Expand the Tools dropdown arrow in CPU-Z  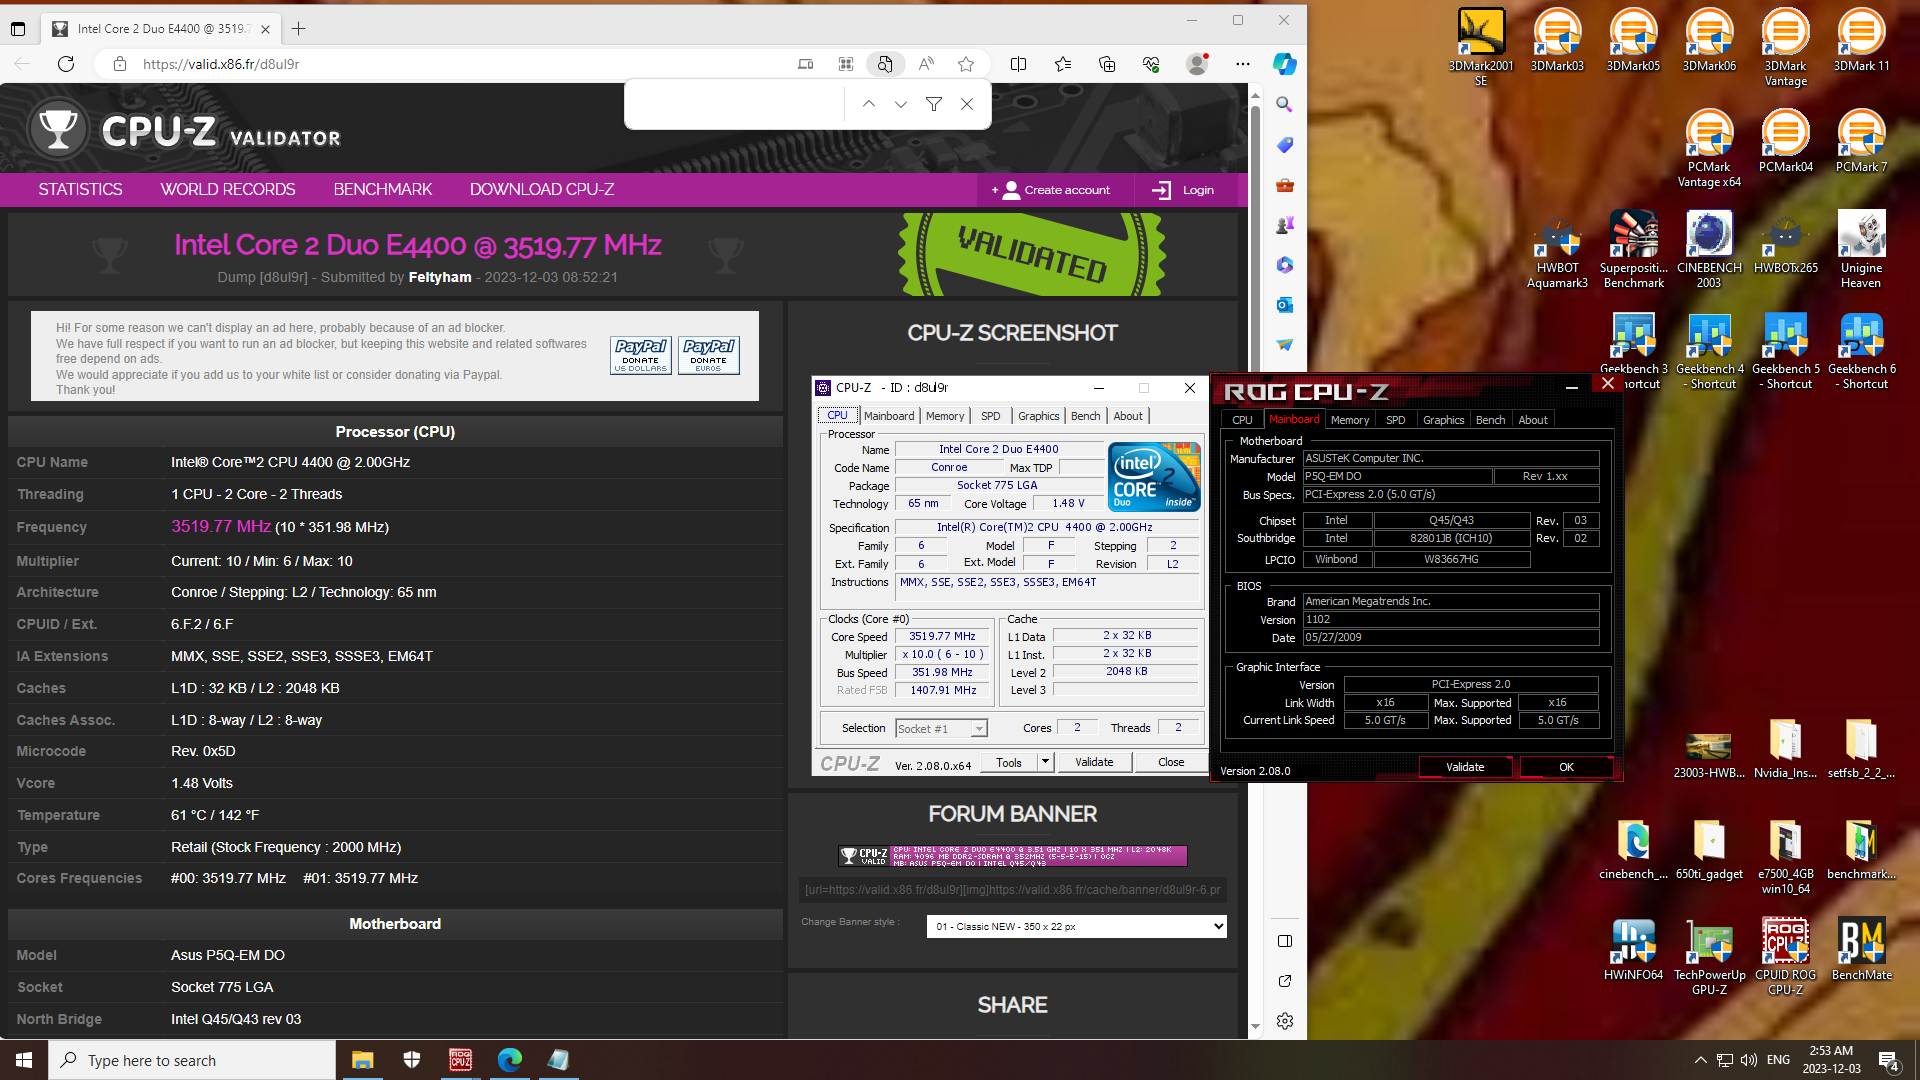(x=1045, y=762)
